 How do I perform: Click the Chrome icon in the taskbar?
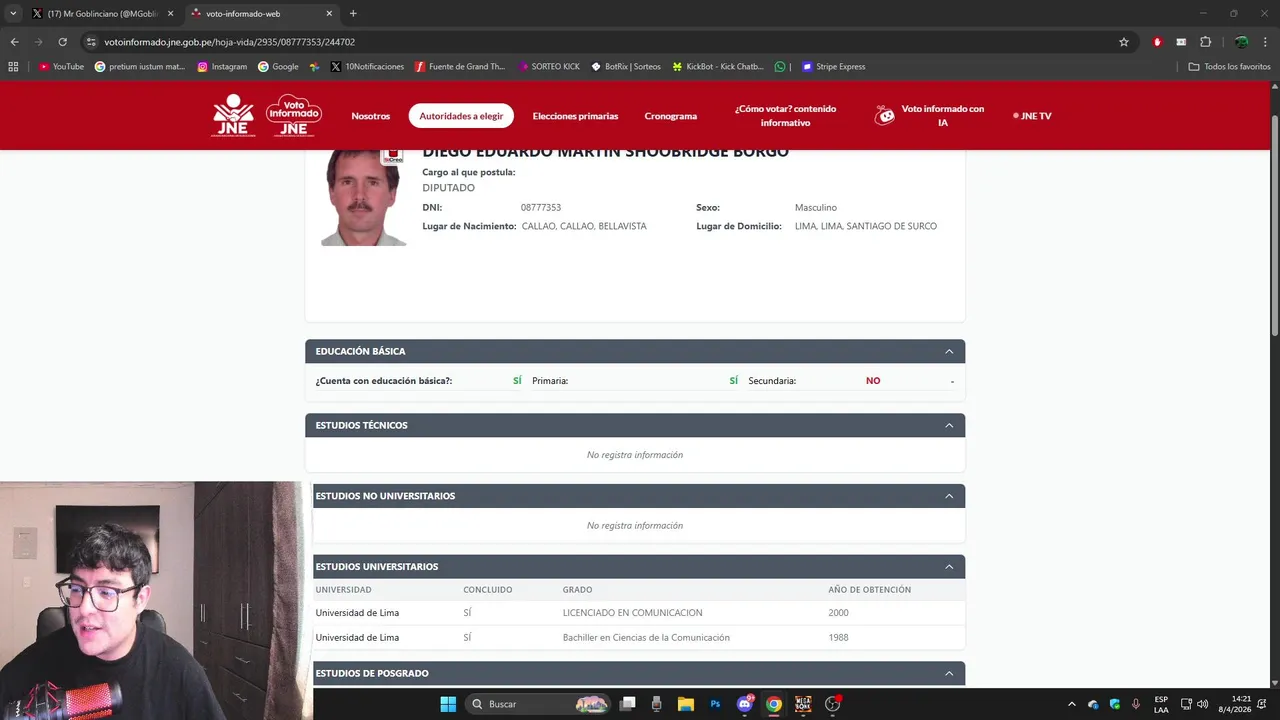click(773, 704)
